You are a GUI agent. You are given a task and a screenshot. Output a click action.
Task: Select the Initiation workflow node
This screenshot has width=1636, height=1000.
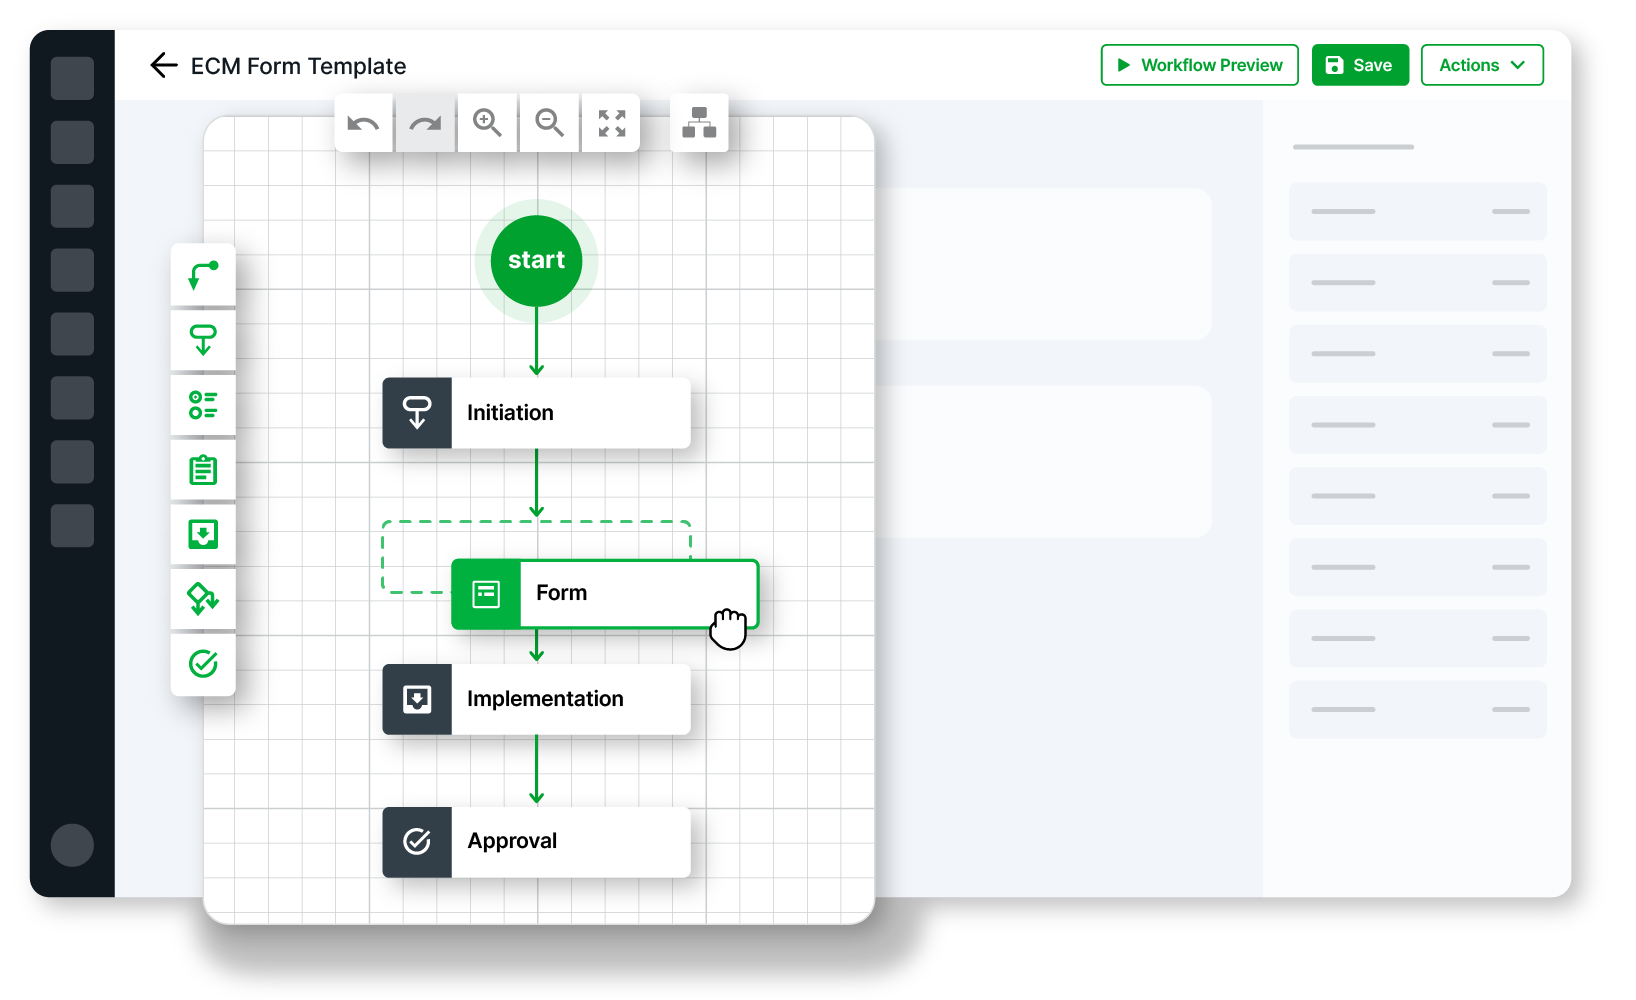click(536, 413)
